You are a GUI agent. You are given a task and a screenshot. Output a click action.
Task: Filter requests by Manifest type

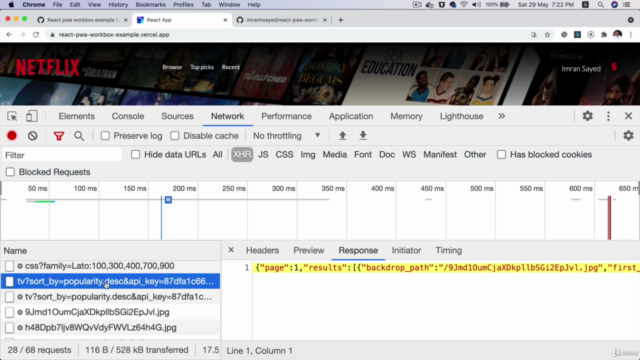pyautogui.click(x=440, y=155)
